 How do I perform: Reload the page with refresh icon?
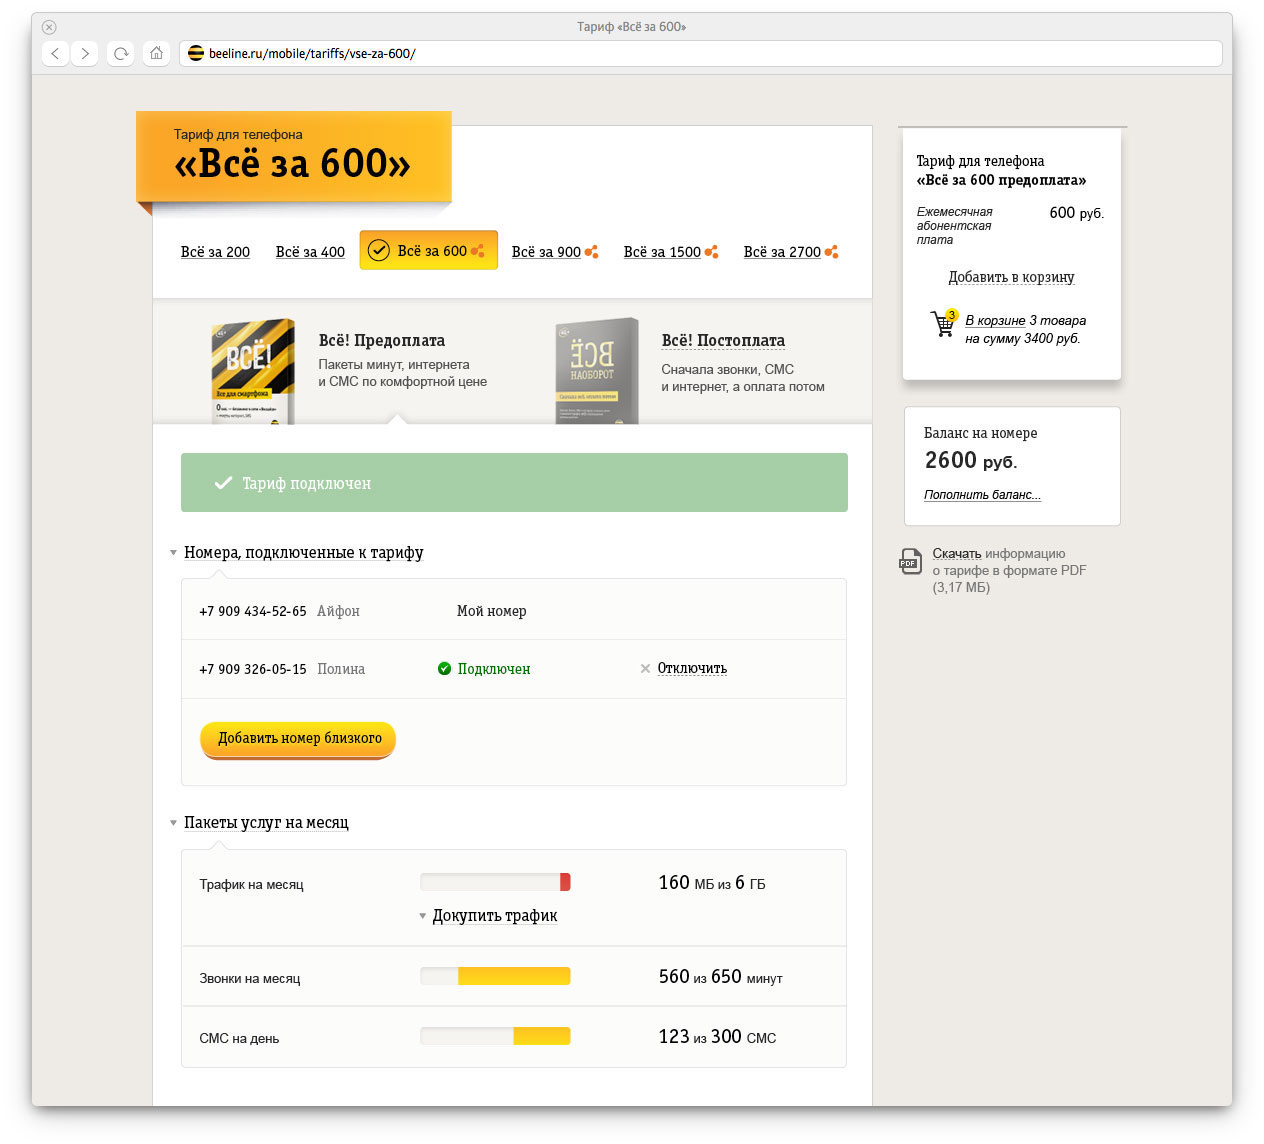[x=121, y=54]
